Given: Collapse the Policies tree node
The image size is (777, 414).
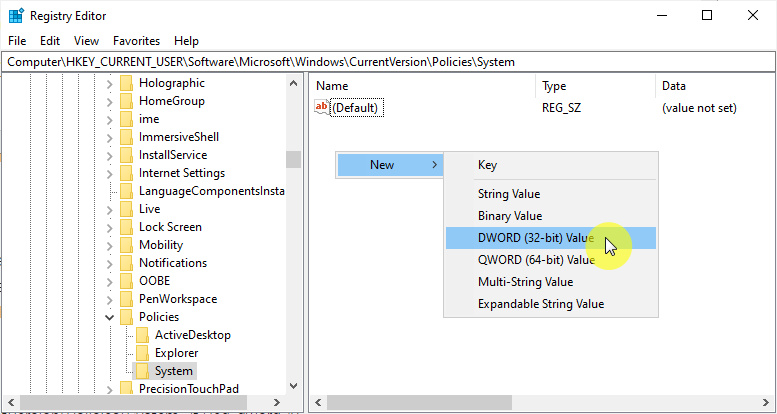Looking at the screenshot, I should tap(109, 317).
